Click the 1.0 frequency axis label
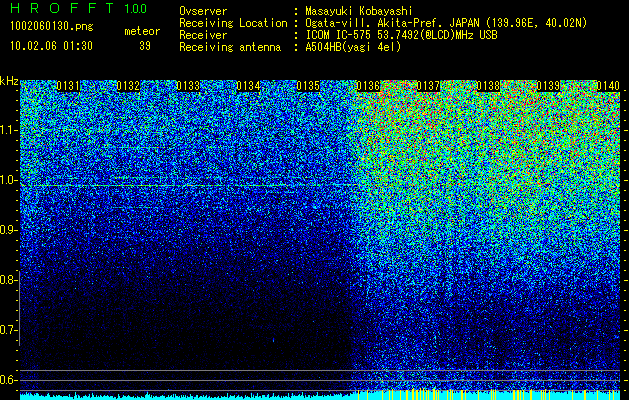This screenshot has height=400, width=629. click(x=7, y=180)
